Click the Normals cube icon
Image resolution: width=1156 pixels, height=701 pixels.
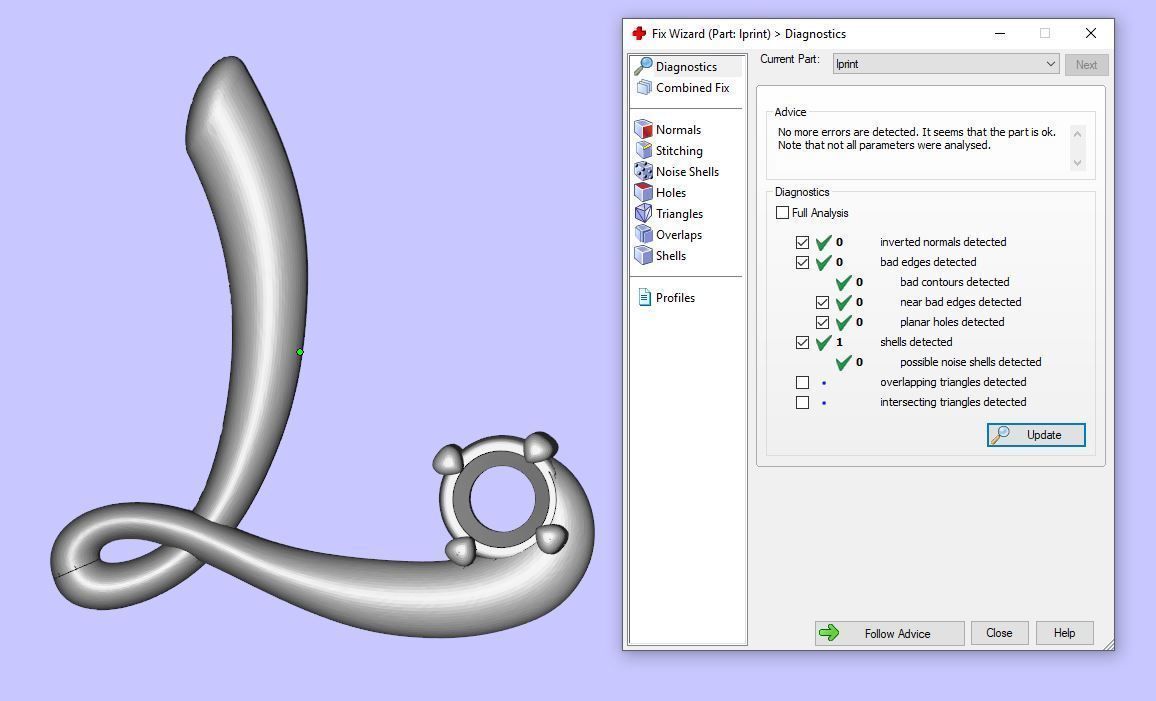[x=644, y=129]
